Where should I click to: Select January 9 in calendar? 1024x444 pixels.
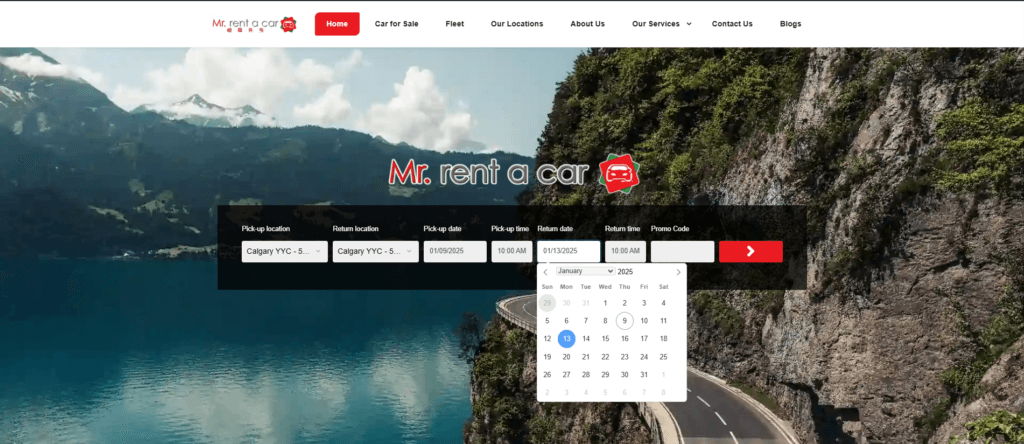coord(625,321)
